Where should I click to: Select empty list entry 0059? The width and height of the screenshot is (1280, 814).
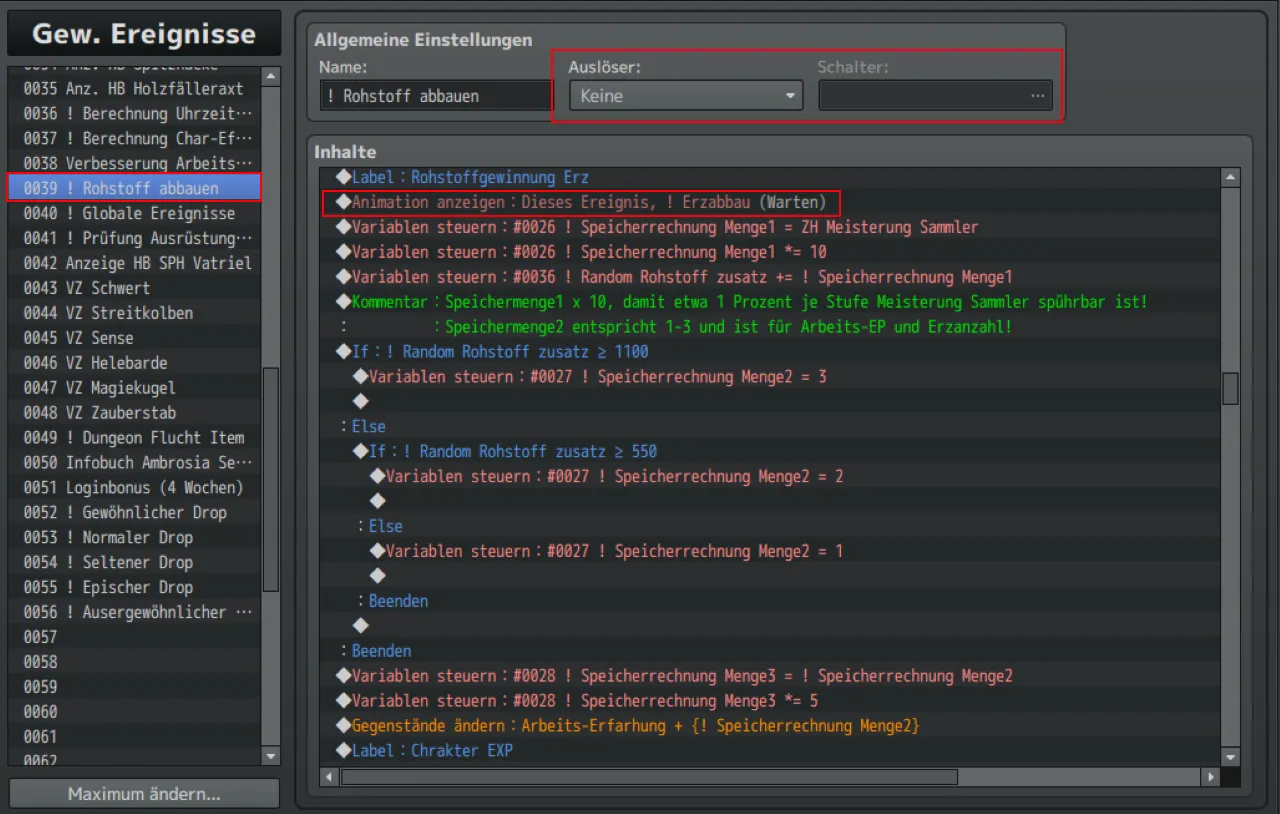click(134, 688)
